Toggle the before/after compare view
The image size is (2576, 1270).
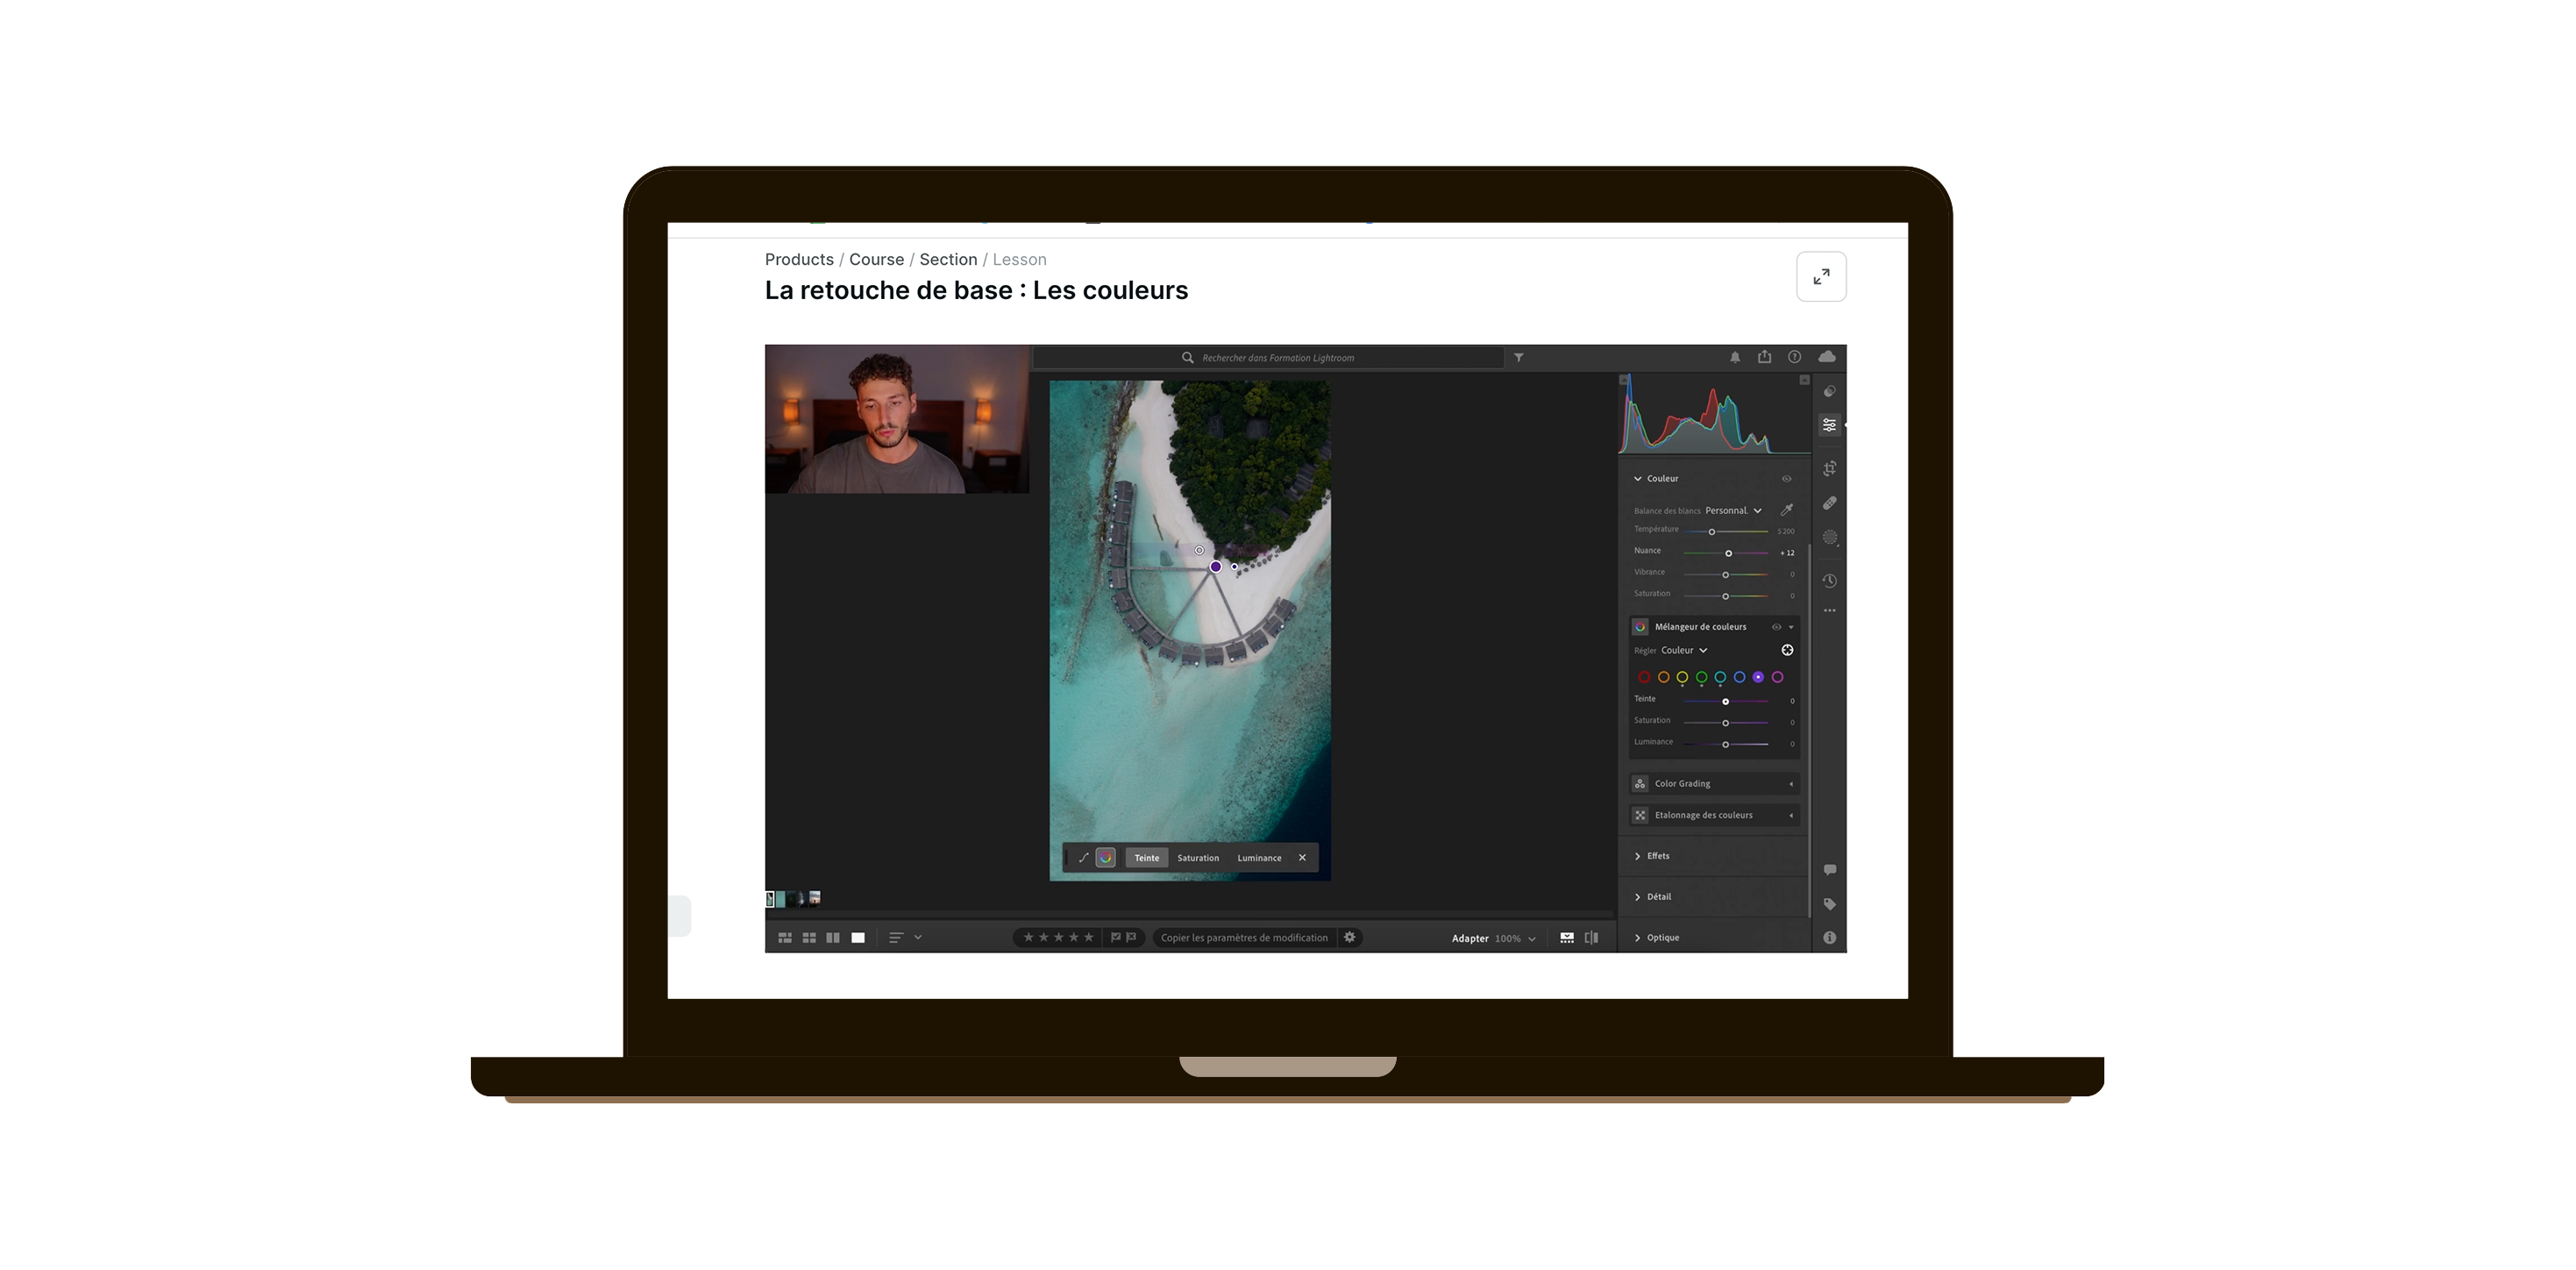pyautogui.click(x=1591, y=938)
